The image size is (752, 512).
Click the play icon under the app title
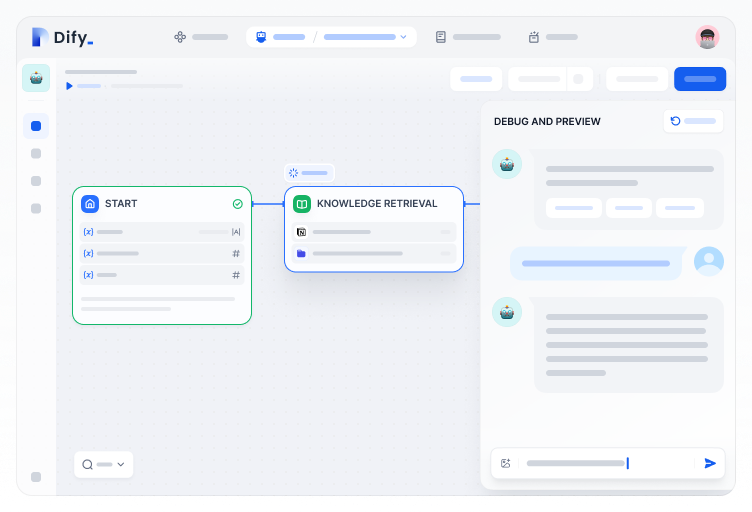(x=69, y=86)
